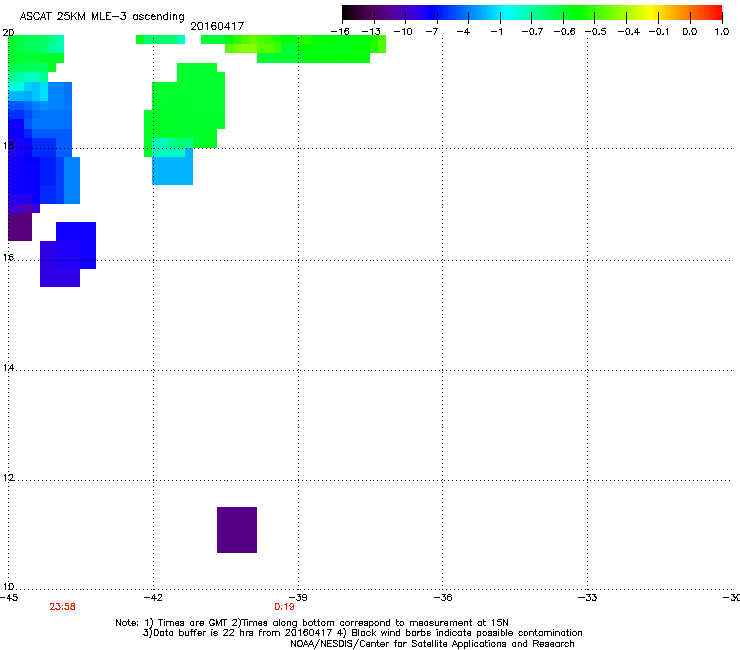Click the color bar value -4

click(x=463, y=32)
